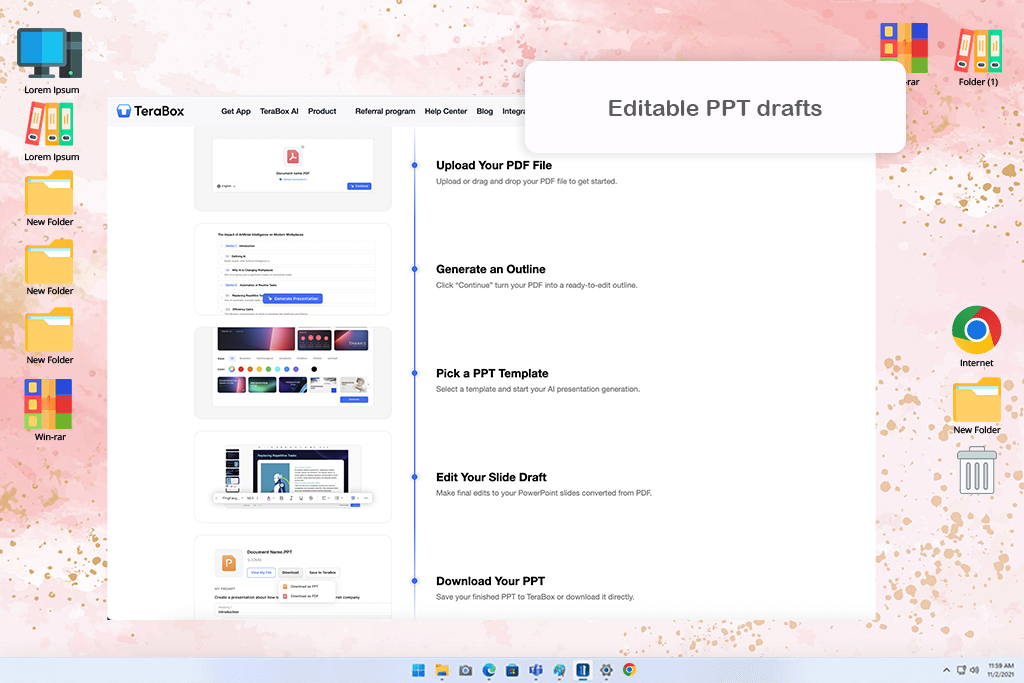
Task: Select the green color swatch
Action: click(268, 369)
